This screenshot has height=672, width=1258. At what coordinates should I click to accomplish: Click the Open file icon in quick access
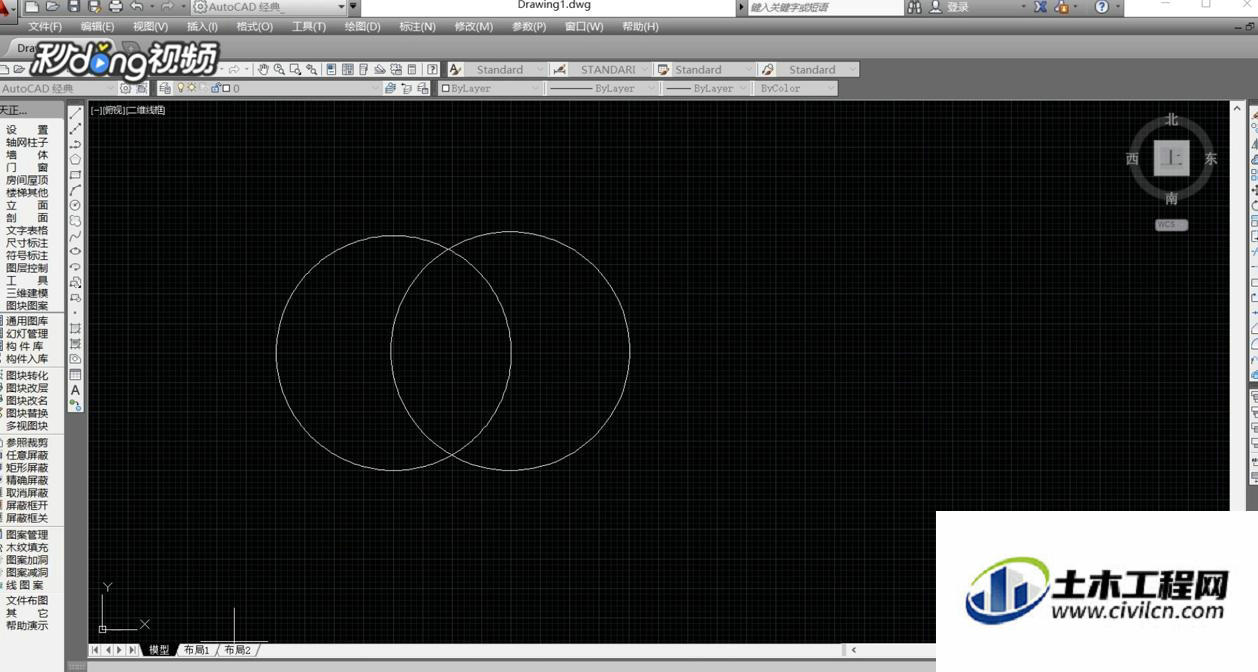[x=52, y=7]
